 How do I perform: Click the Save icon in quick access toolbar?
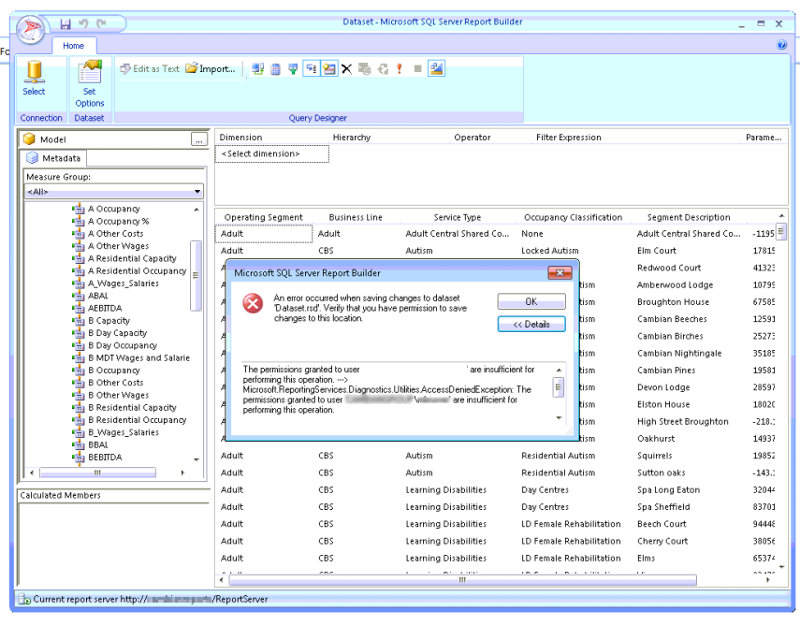point(65,23)
